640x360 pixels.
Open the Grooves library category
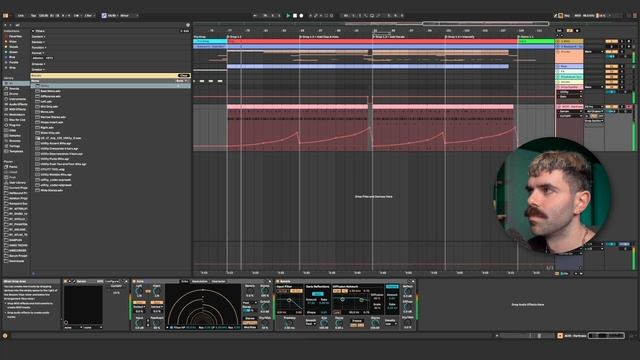(x=15, y=141)
